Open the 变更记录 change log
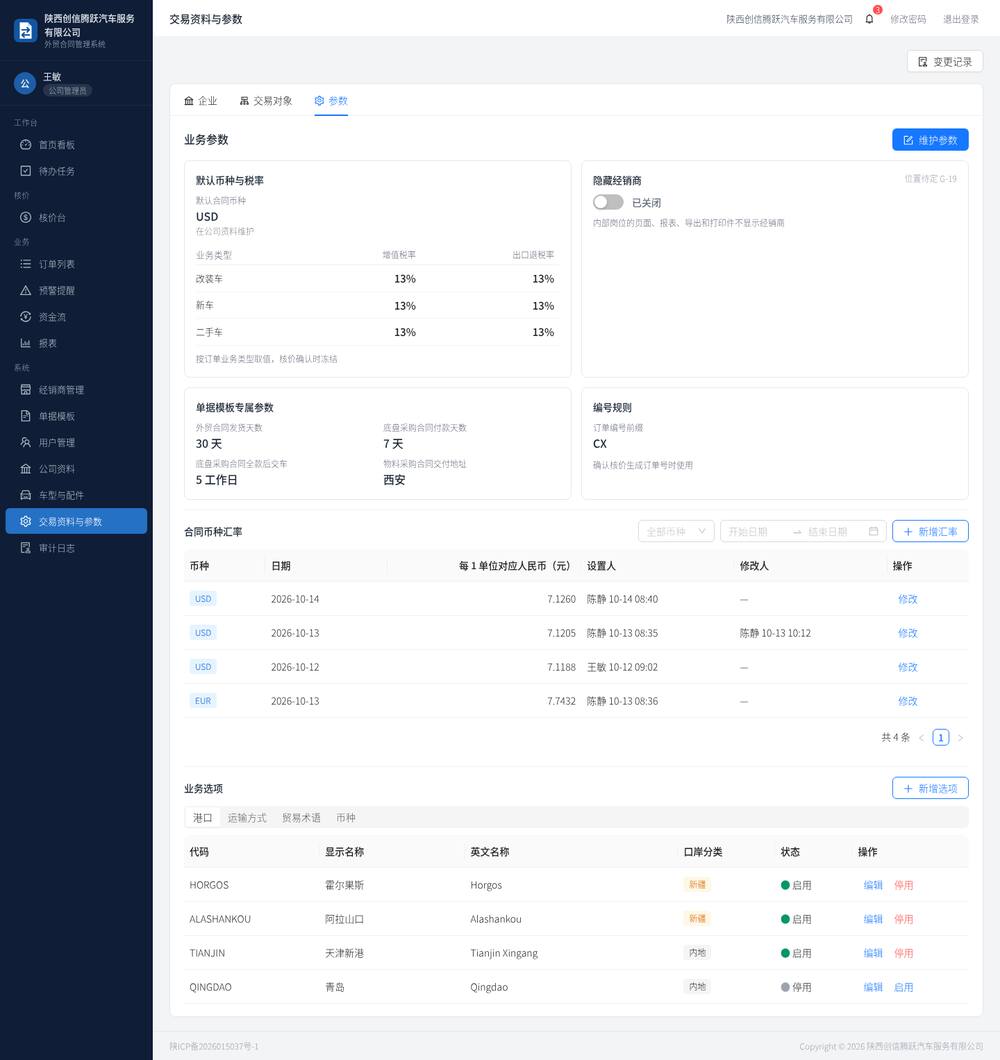This screenshot has height=1060, width=1000. tap(945, 62)
